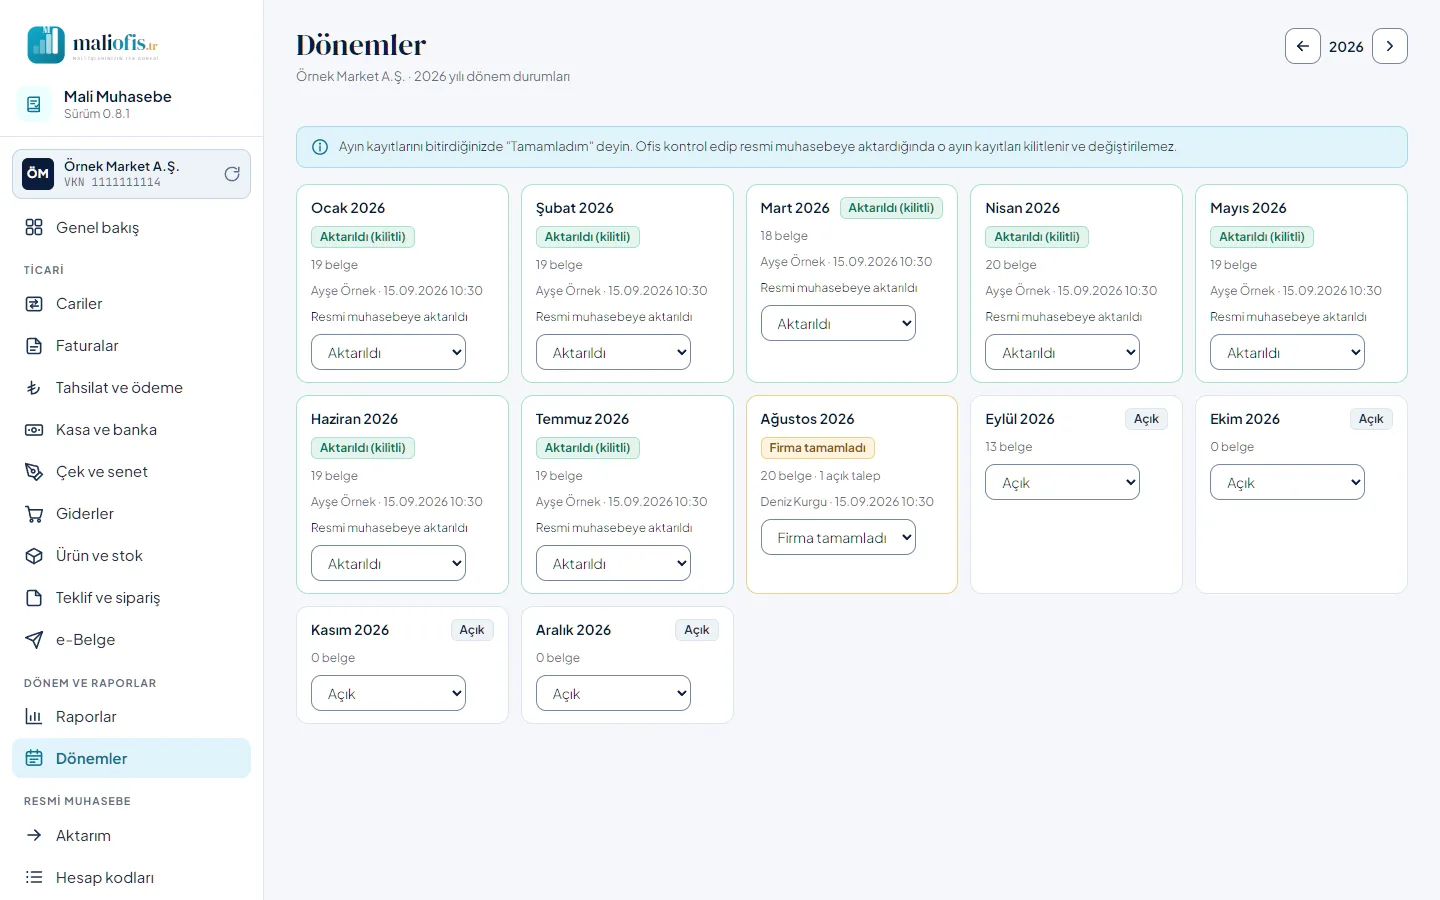This screenshot has height=900, width=1440.
Task: Click the Ürün ve stok box icon
Action: pyautogui.click(x=34, y=556)
